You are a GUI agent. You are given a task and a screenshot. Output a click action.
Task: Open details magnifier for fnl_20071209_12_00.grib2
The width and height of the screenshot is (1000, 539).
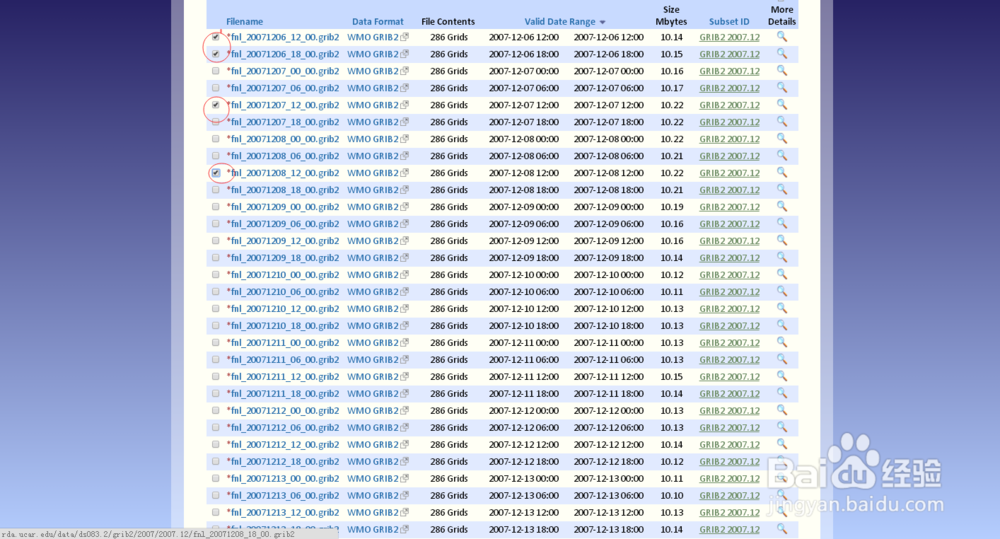(782, 240)
